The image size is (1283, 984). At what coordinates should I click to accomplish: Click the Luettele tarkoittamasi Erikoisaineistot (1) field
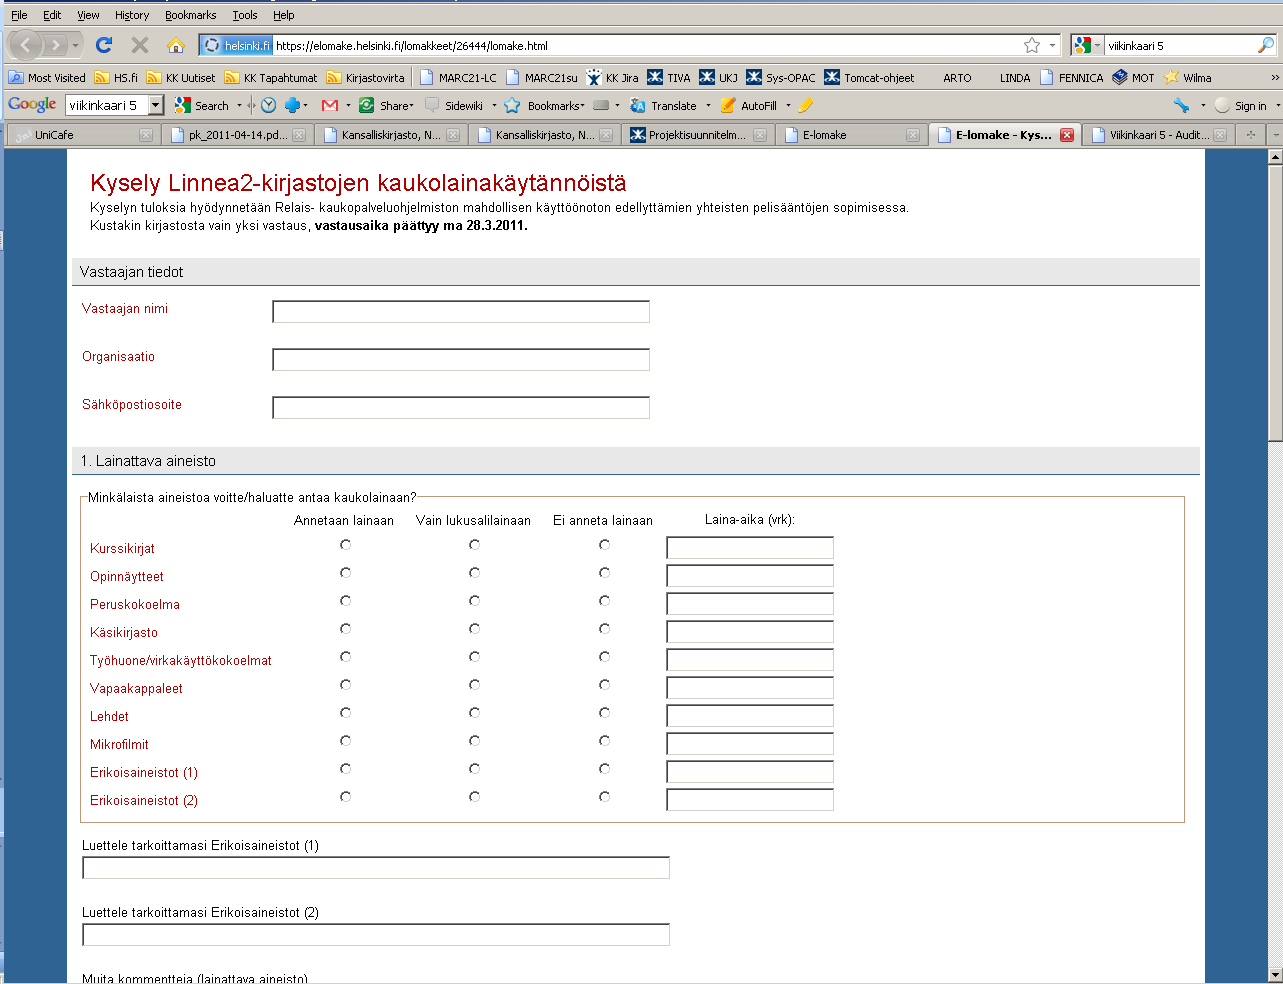376,867
